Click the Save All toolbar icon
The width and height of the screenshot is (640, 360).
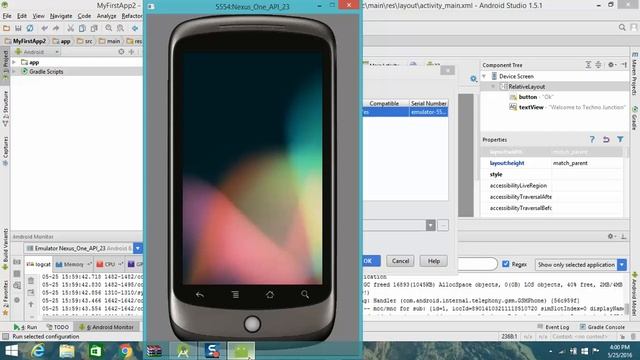(x=18, y=28)
